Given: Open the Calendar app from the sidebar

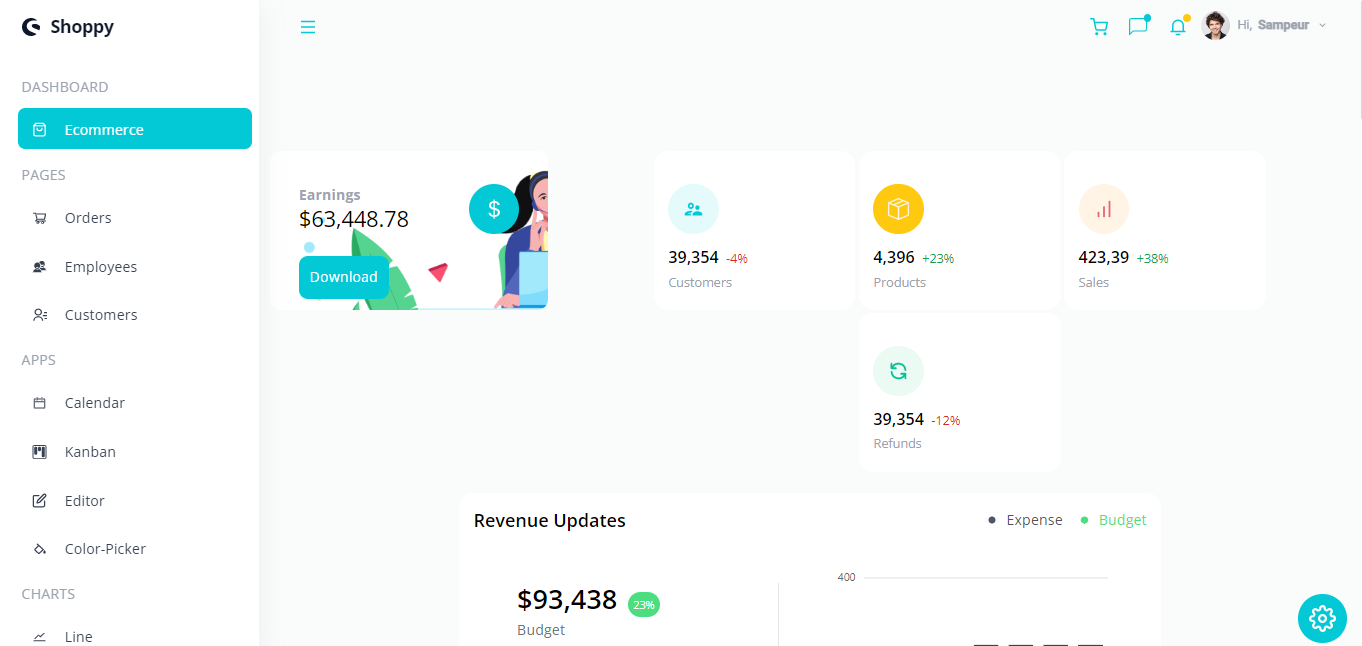Looking at the screenshot, I should tap(93, 402).
